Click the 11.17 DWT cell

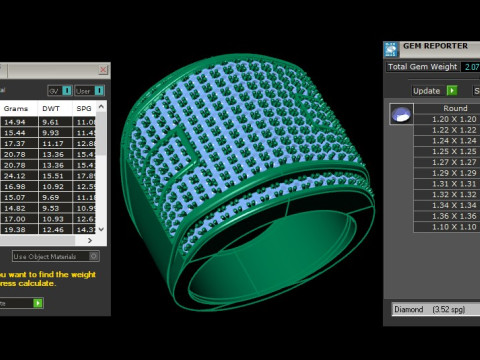(x=55, y=143)
